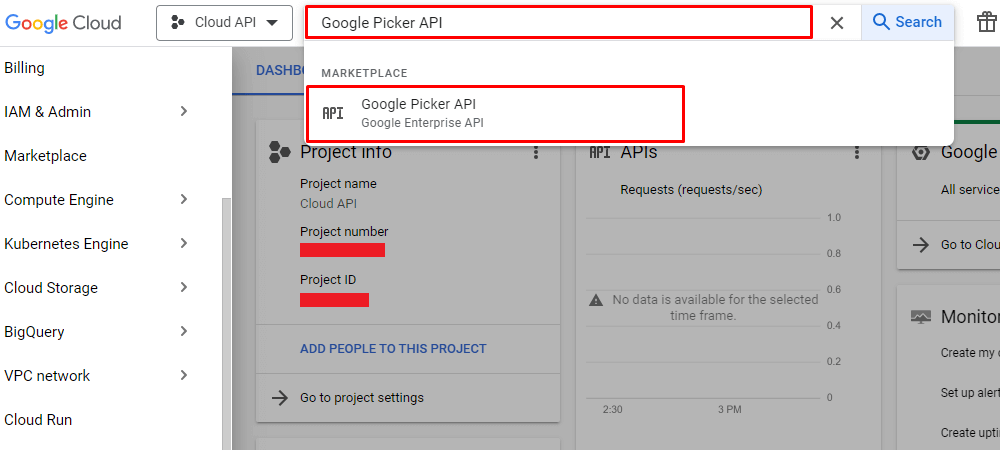Clear the search text with the X icon
Viewport: 1000px width, 450px height.
[837, 23]
